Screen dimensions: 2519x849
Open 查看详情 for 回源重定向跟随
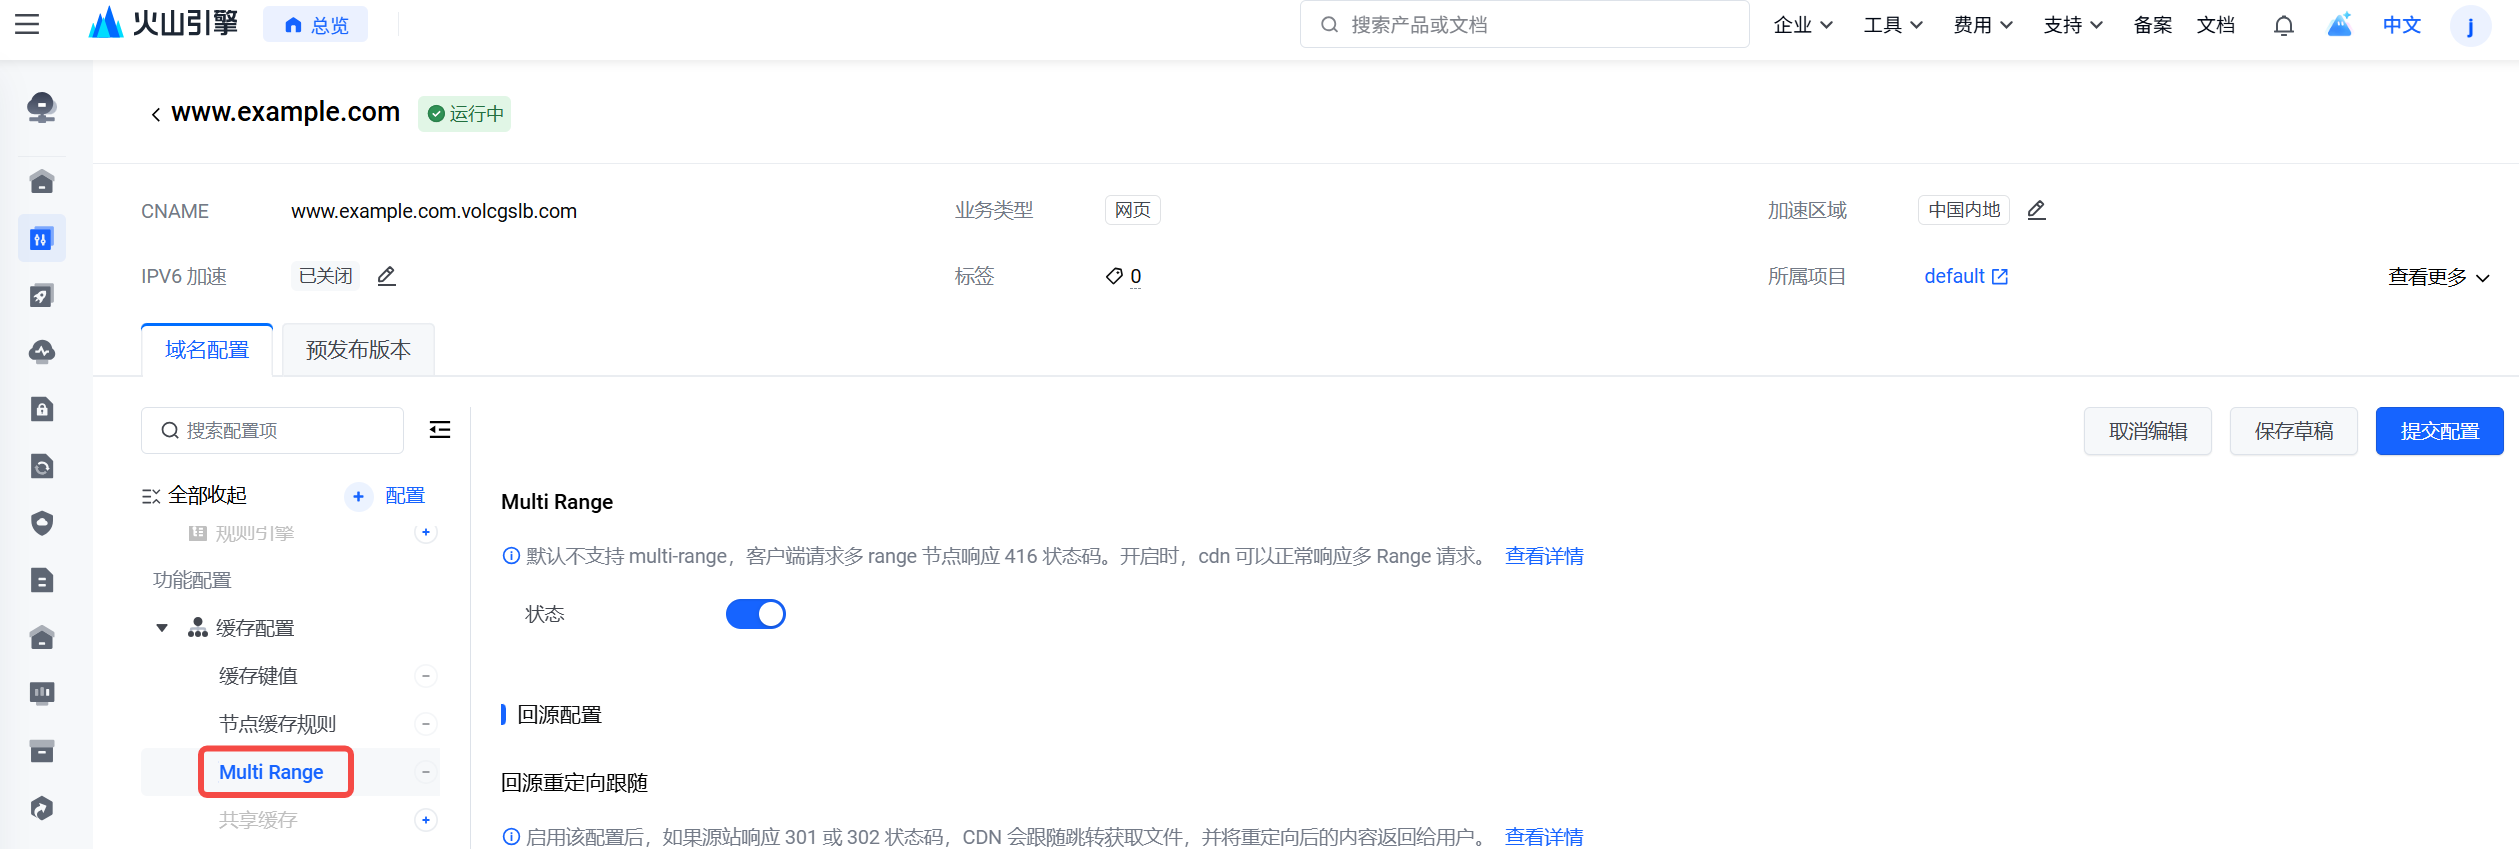point(1544,837)
